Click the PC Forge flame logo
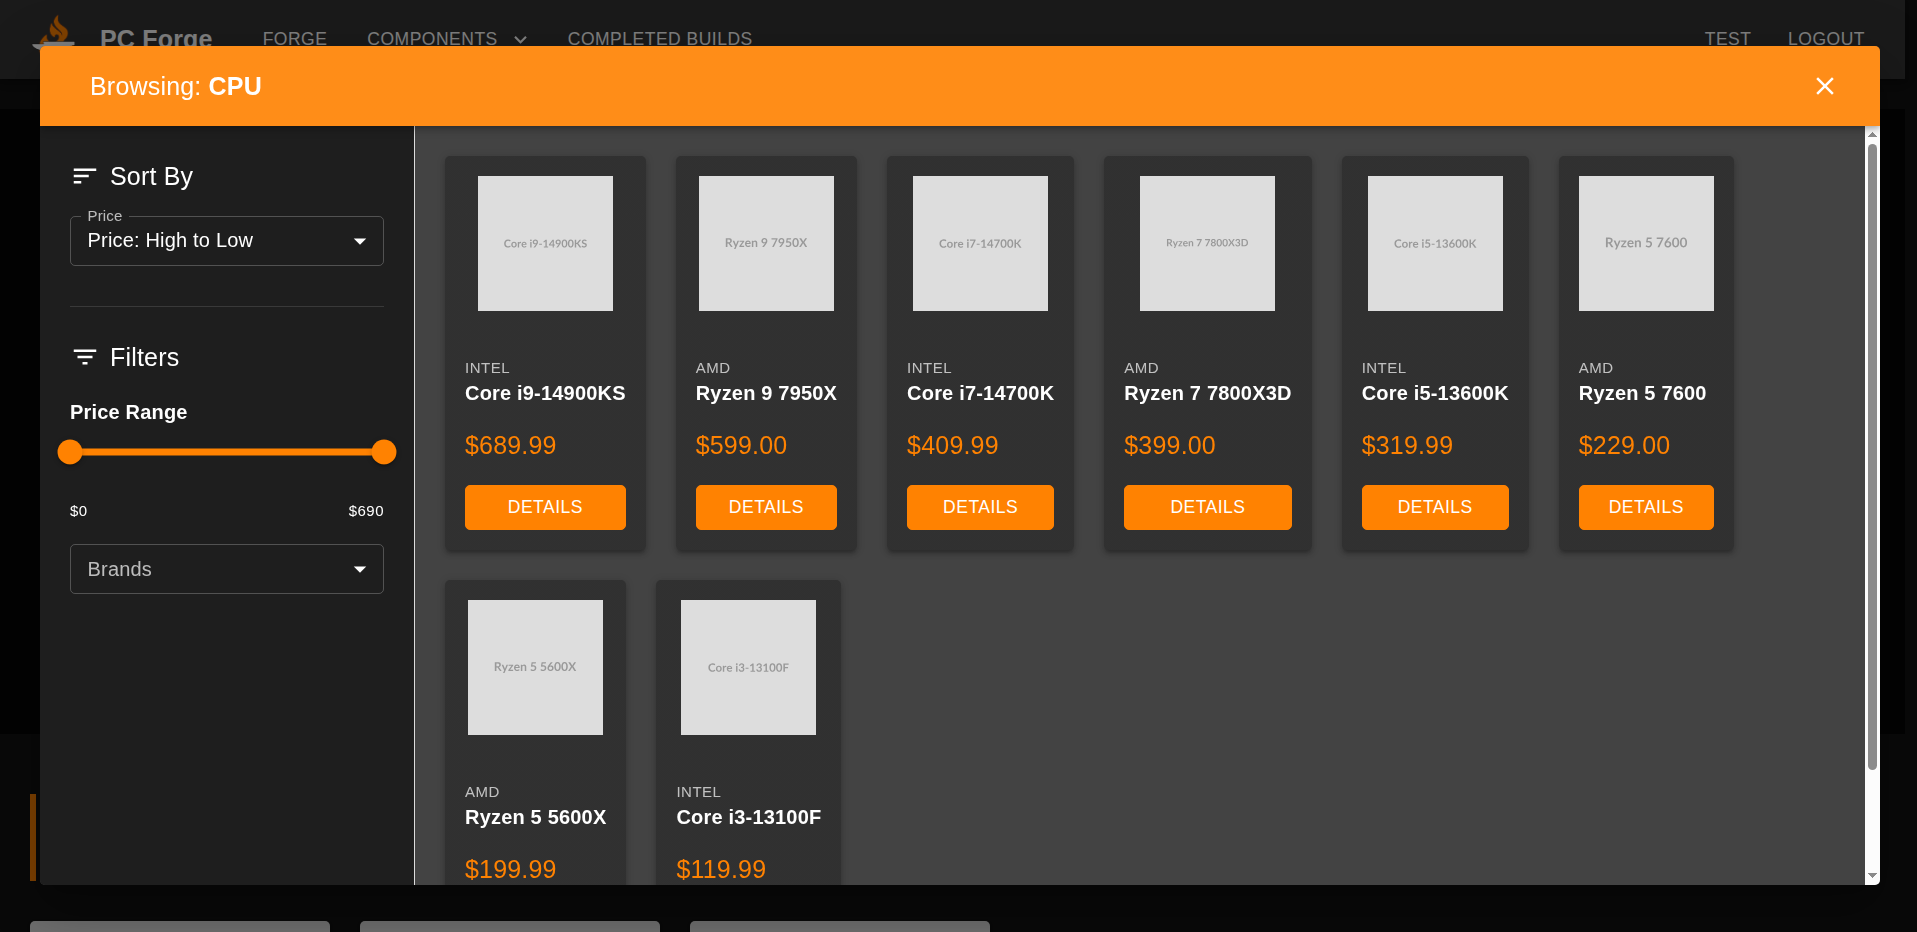 [x=55, y=32]
